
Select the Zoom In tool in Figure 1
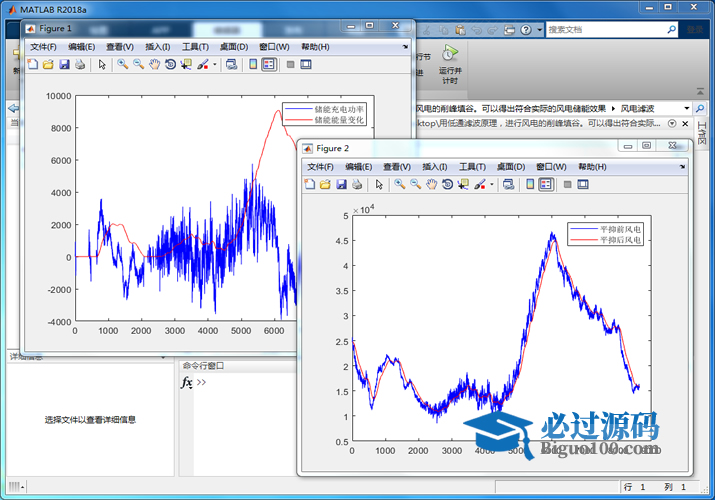122,65
